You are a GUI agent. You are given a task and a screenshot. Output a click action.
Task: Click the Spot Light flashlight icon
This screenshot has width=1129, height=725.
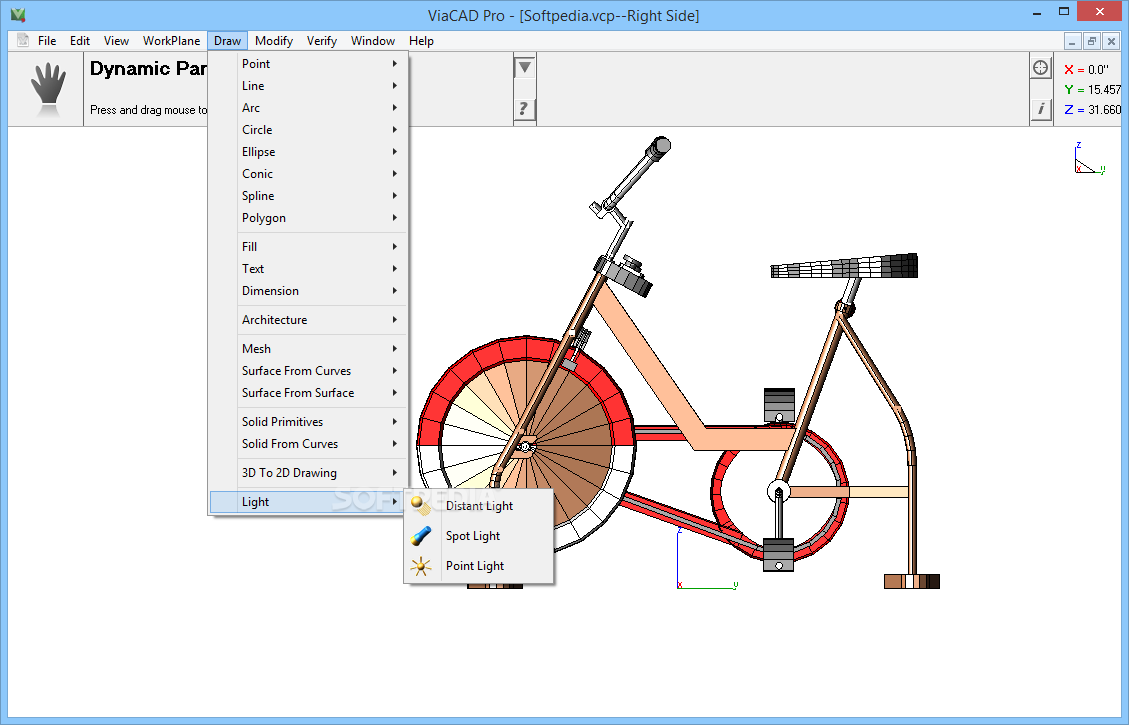pyautogui.click(x=420, y=536)
